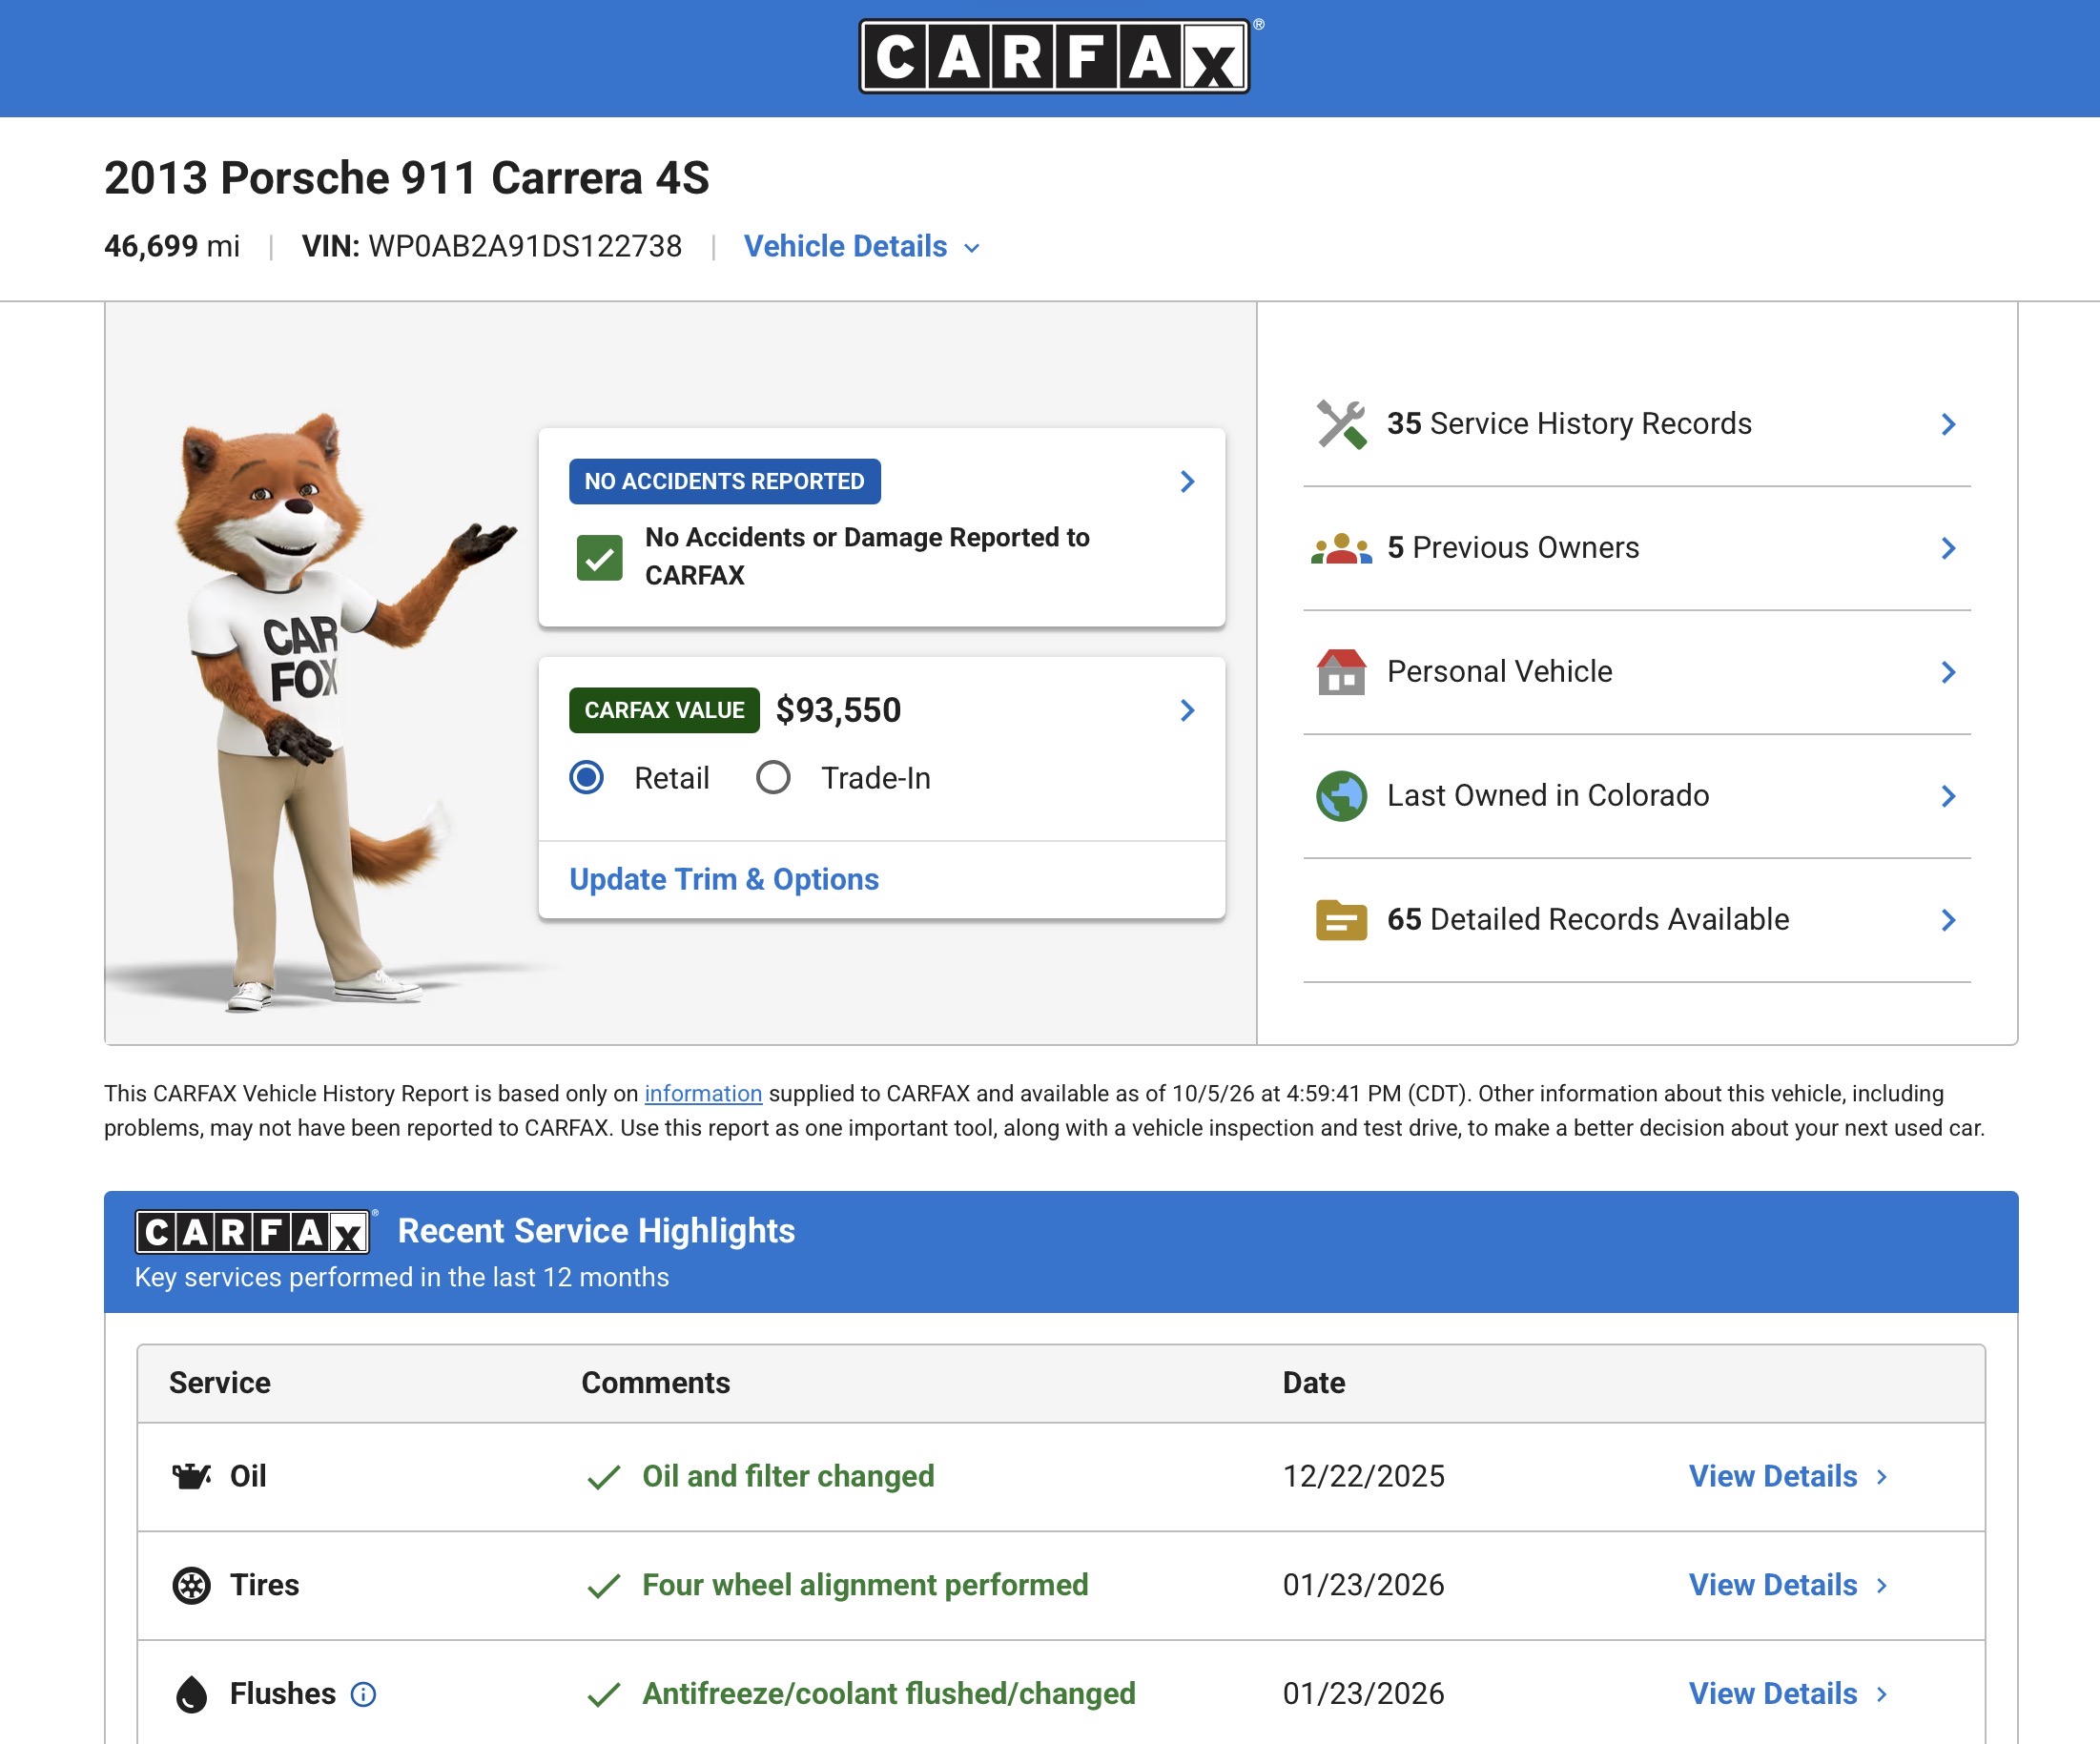Click the oil can icon
This screenshot has width=2100, height=1744.
click(191, 1476)
